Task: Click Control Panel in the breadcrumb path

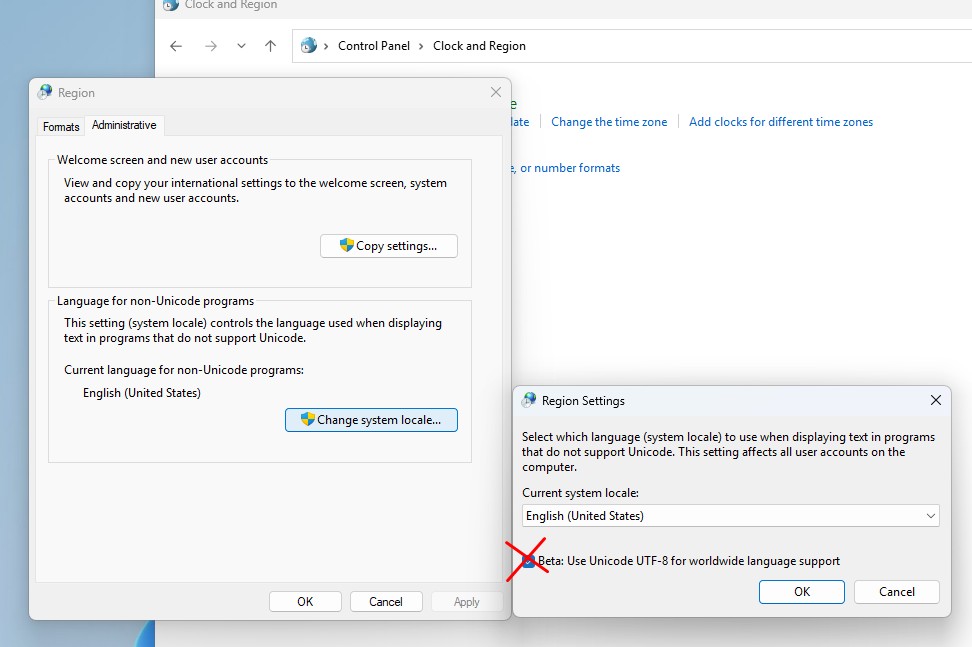Action: click(374, 46)
